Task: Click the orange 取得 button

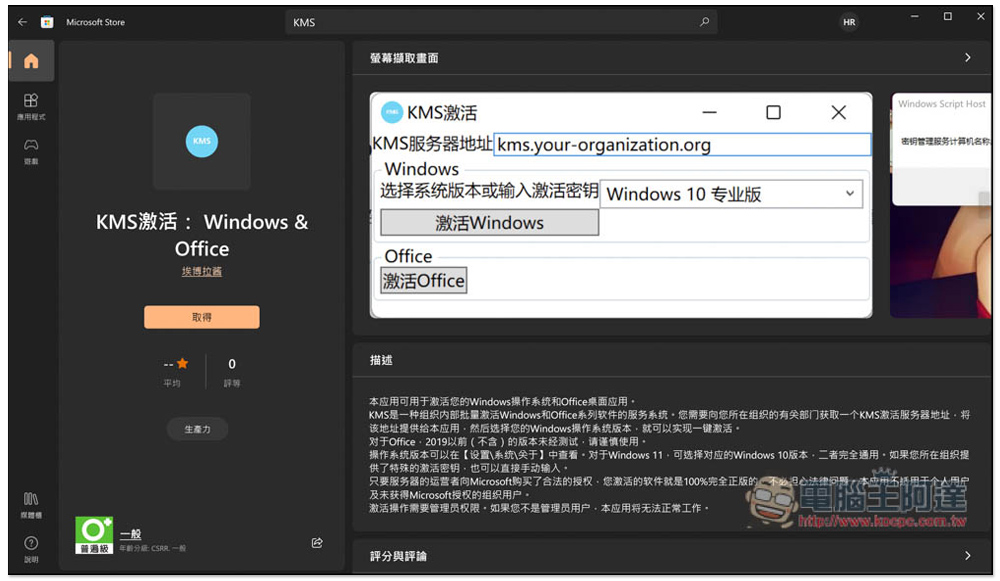Action: [202, 317]
